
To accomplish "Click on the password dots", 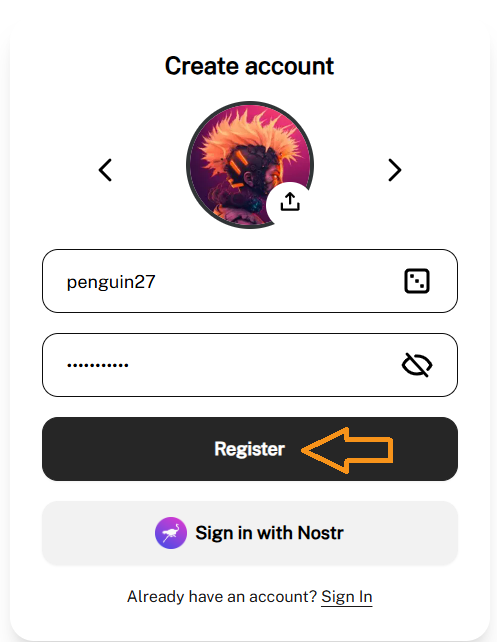I will point(98,365).
